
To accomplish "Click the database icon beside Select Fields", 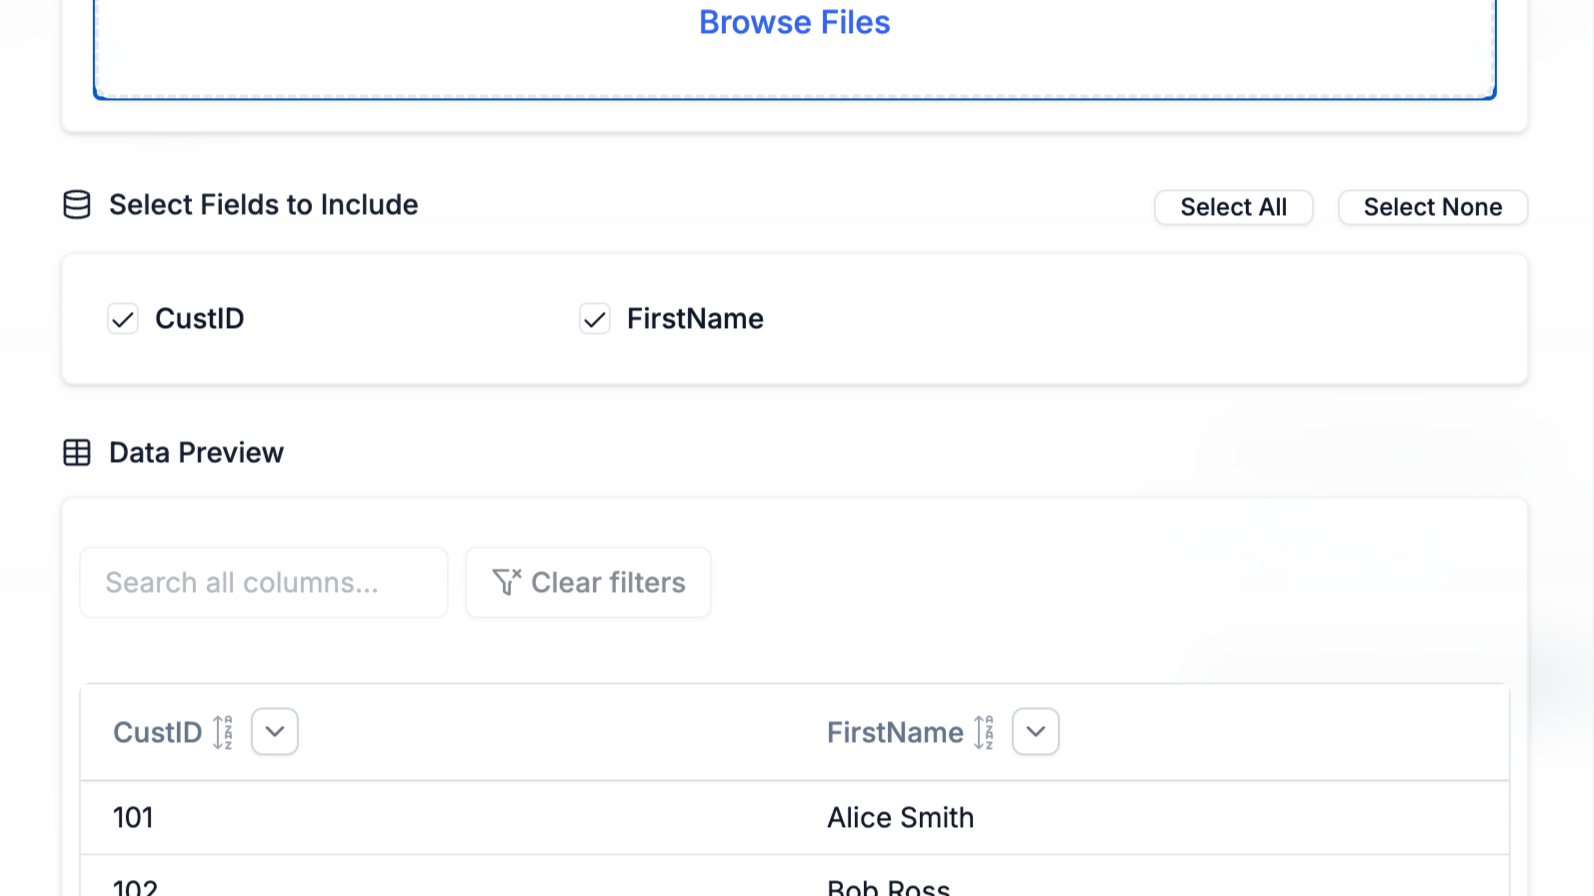I will pos(77,204).
